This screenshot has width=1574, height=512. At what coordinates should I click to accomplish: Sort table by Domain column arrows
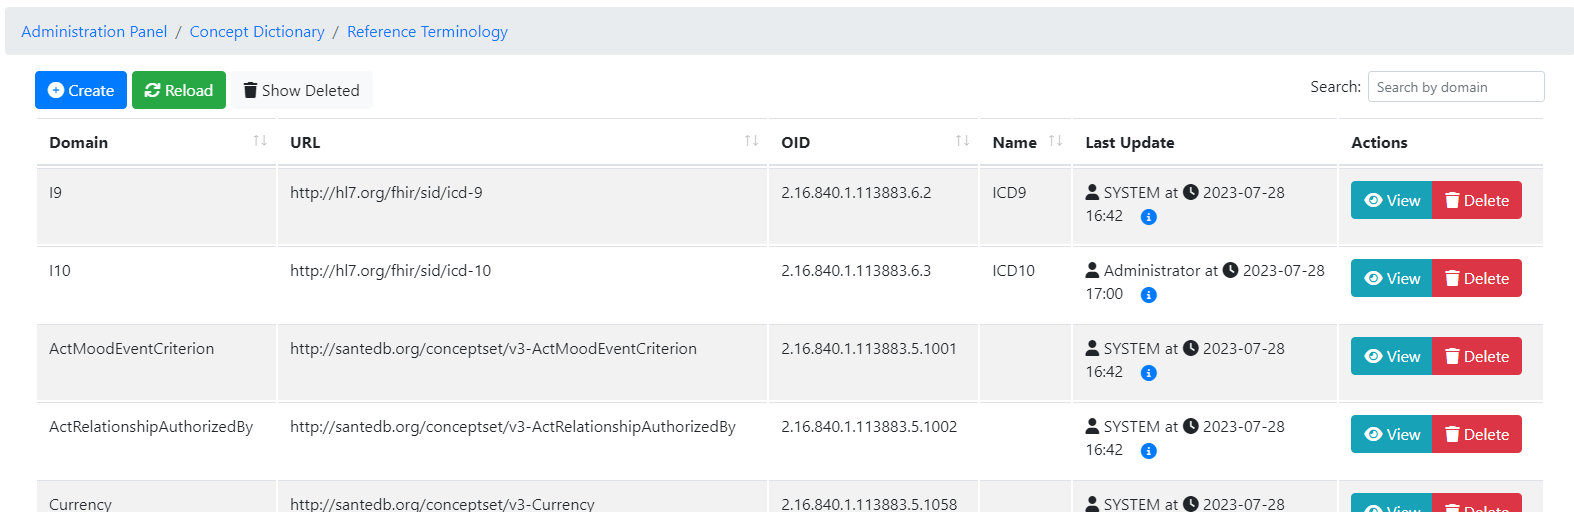pyautogui.click(x=260, y=142)
